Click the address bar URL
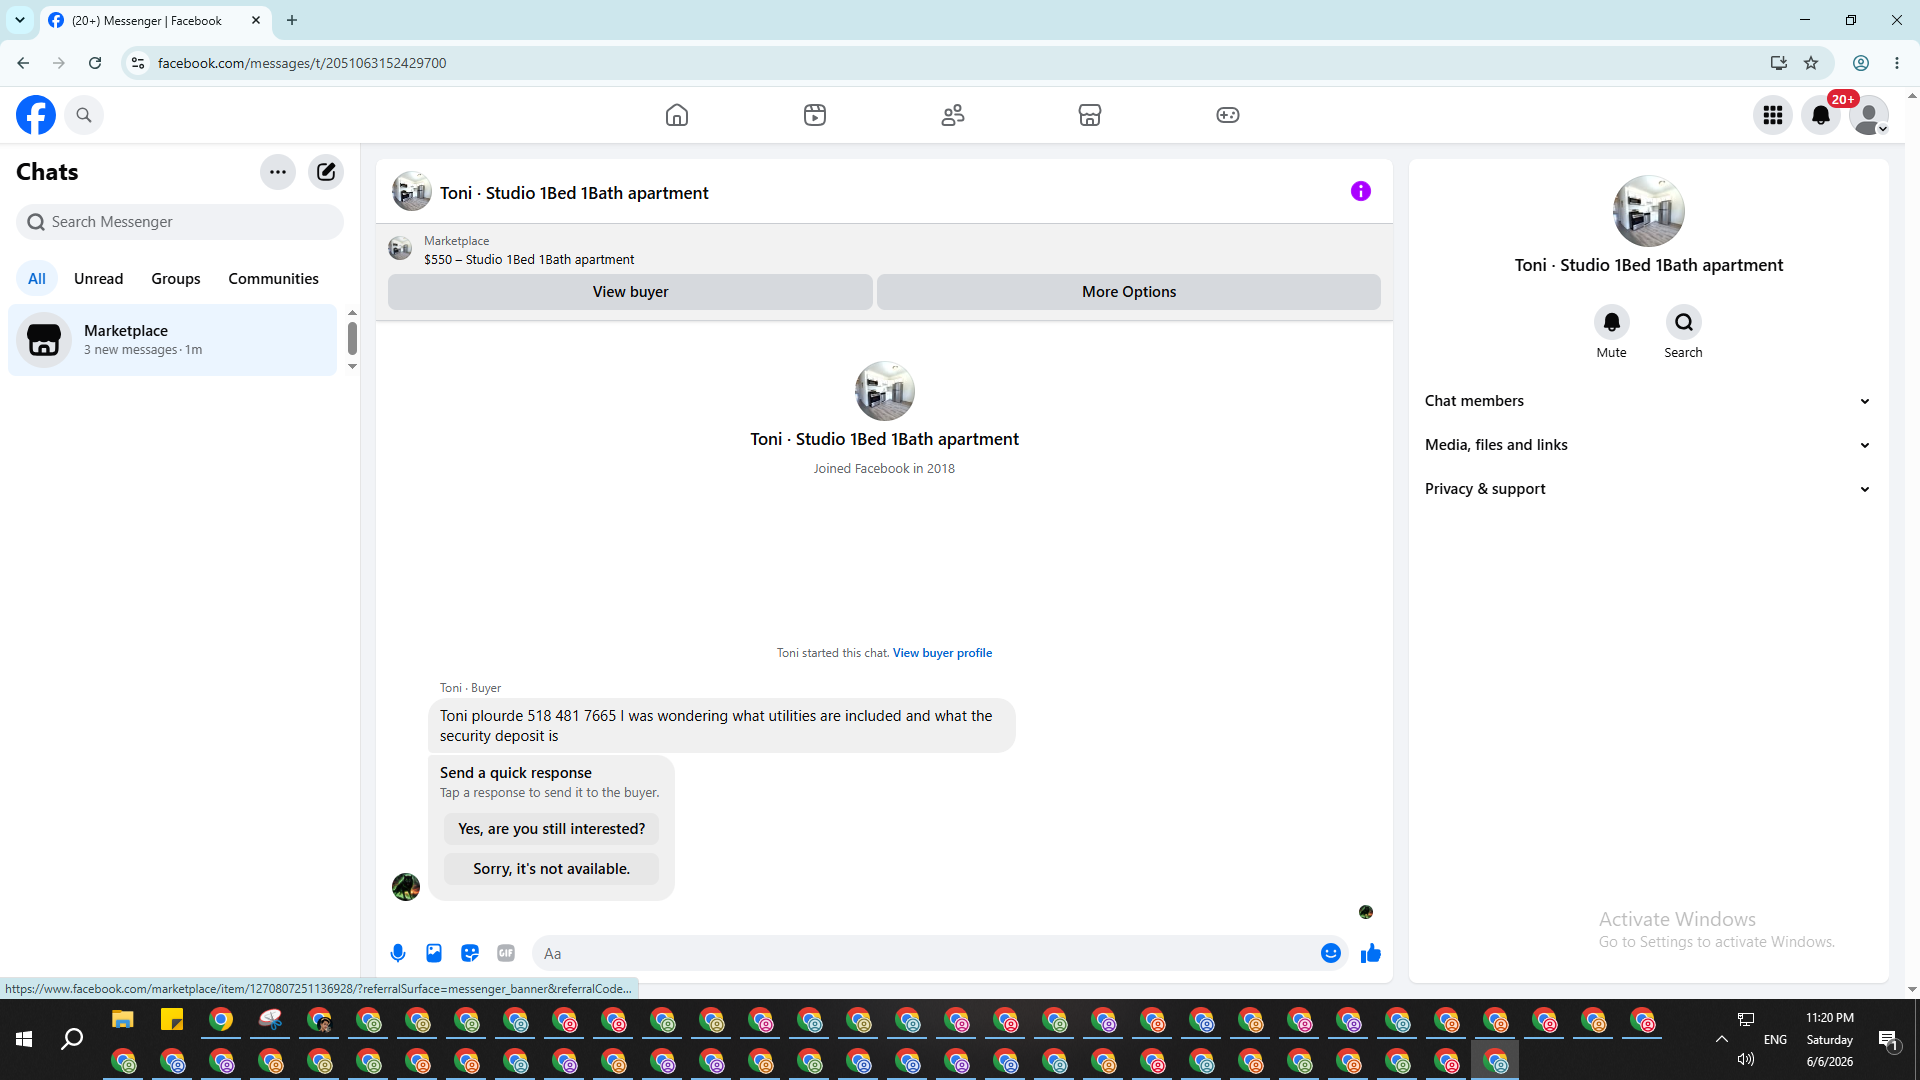1920x1080 pixels. pyautogui.click(x=302, y=63)
